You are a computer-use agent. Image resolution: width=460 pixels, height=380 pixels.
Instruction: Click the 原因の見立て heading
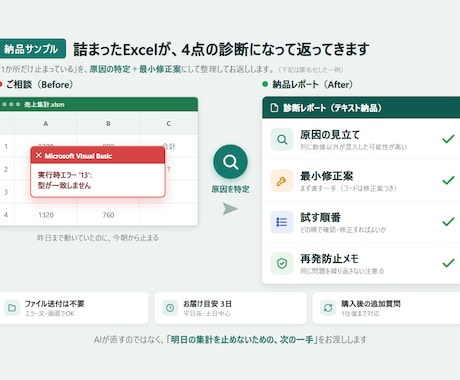pyautogui.click(x=330, y=135)
